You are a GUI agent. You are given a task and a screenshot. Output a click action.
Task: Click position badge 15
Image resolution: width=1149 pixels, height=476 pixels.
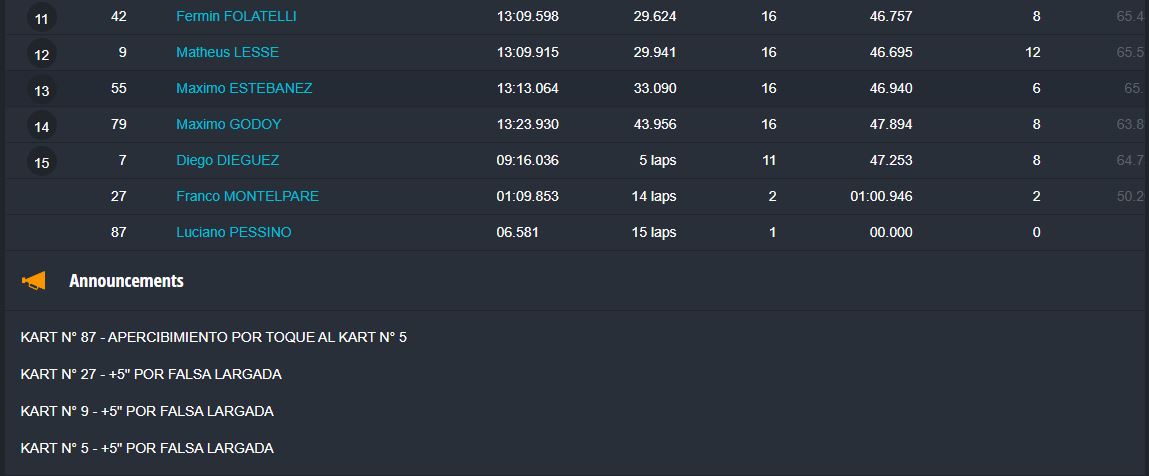tap(42, 163)
